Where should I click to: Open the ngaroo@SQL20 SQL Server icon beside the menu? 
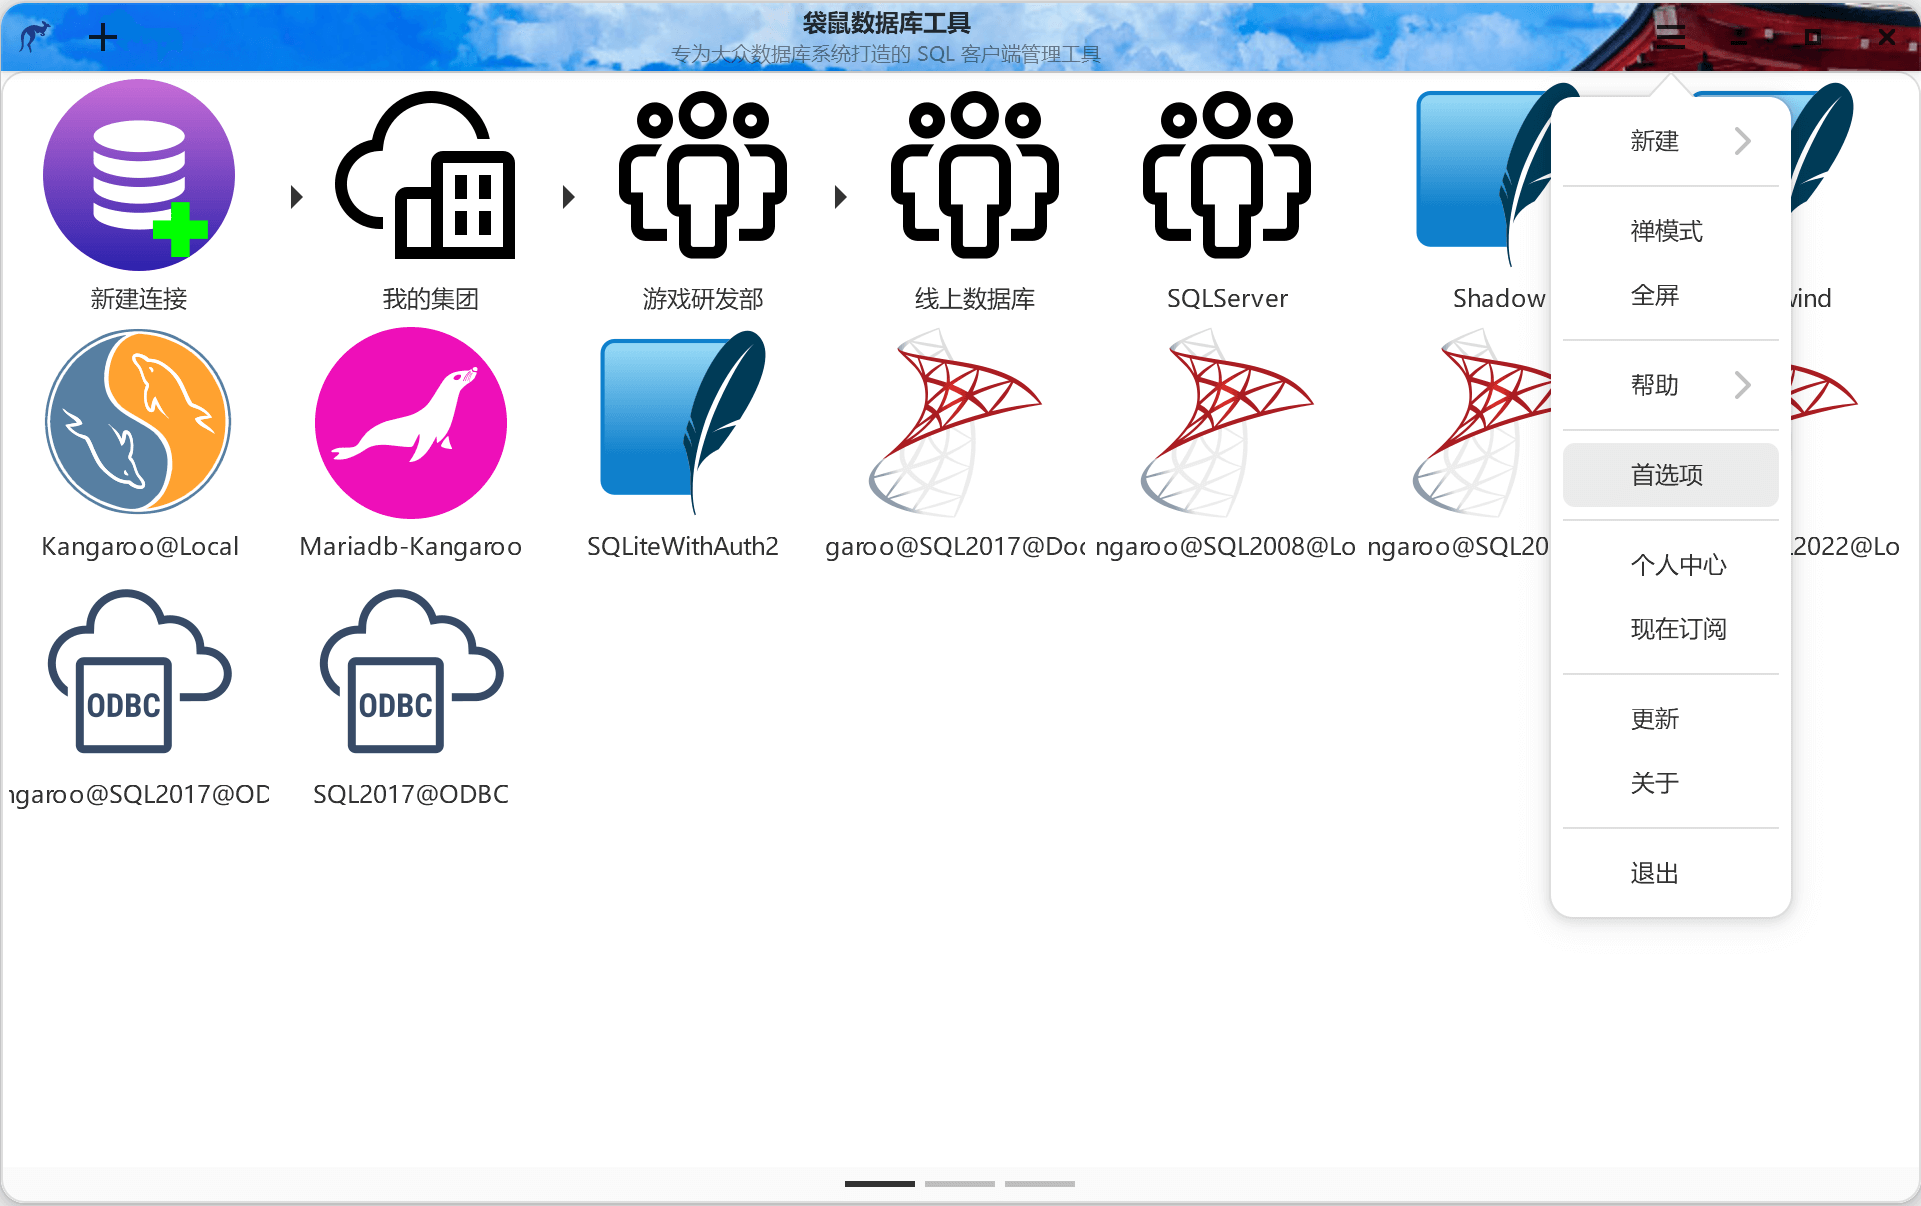(1482, 422)
